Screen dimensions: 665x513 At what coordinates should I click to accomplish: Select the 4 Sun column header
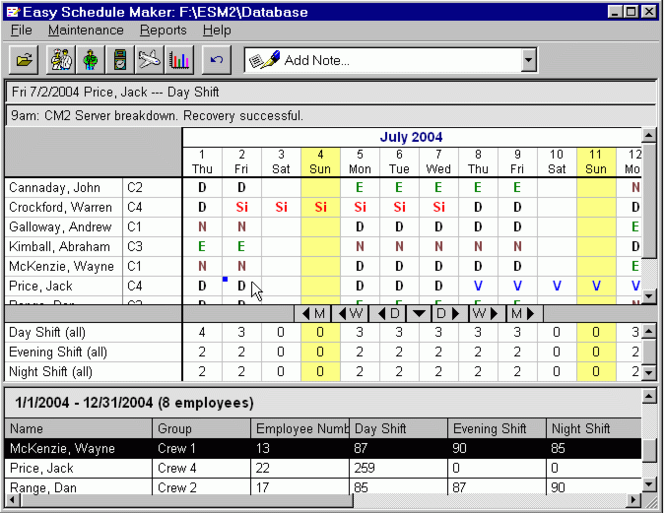coord(320,162)
